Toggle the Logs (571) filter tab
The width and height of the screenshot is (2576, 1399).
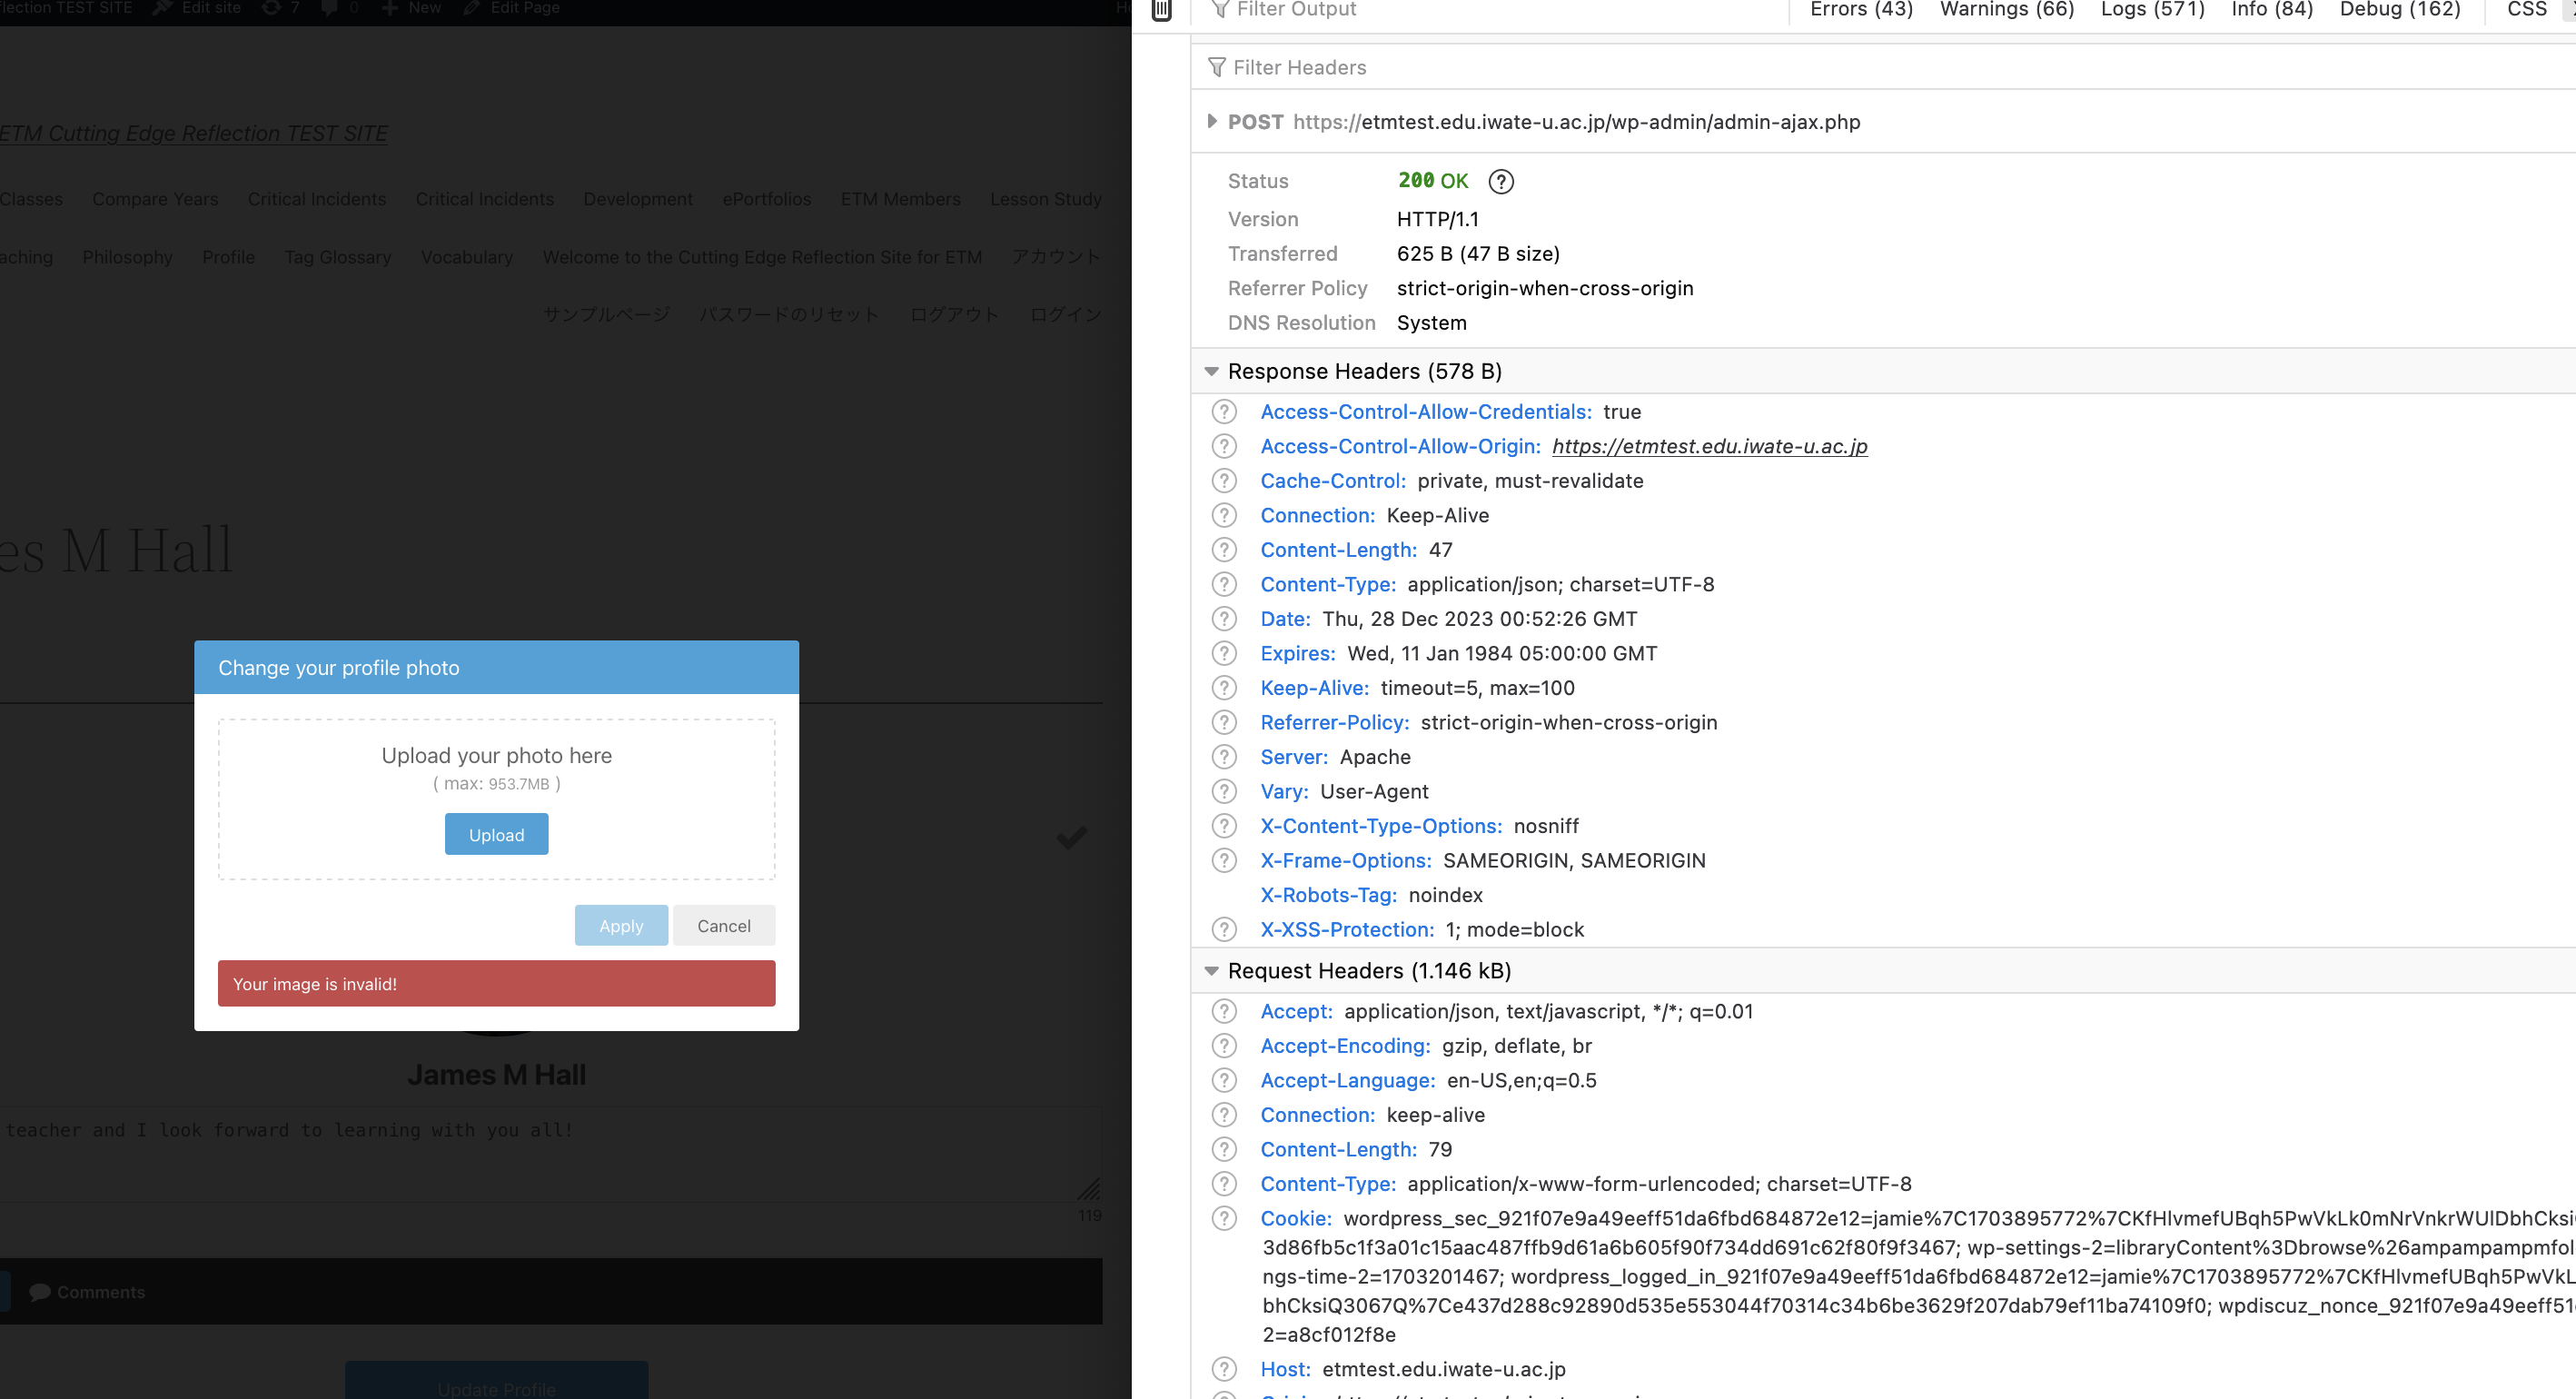(x=2152, y=10)
